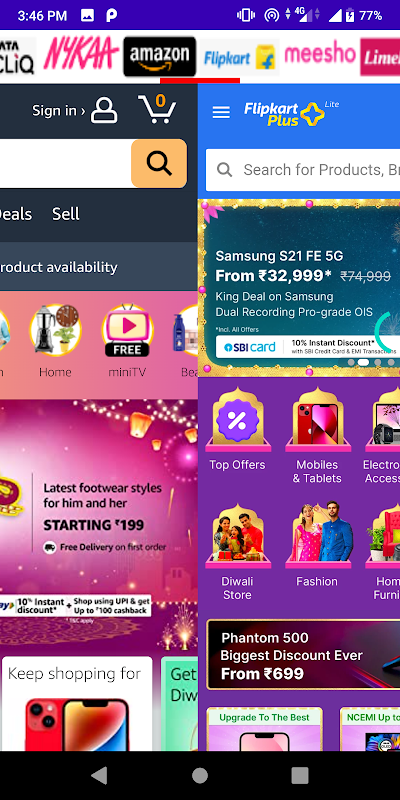Open the Diwali Store category
Screen dimensions: 400x800
[x=238, y=552]
